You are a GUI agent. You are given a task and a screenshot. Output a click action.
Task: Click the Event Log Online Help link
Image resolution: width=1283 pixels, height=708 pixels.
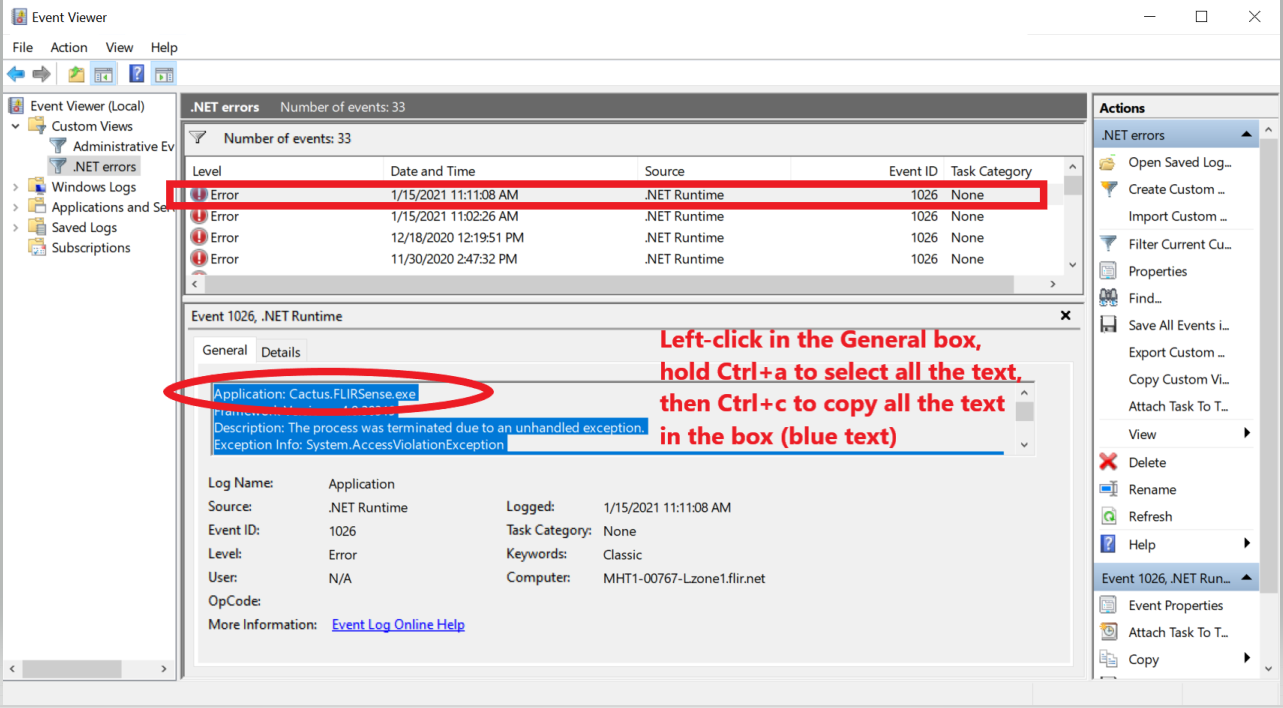point(397,623)
